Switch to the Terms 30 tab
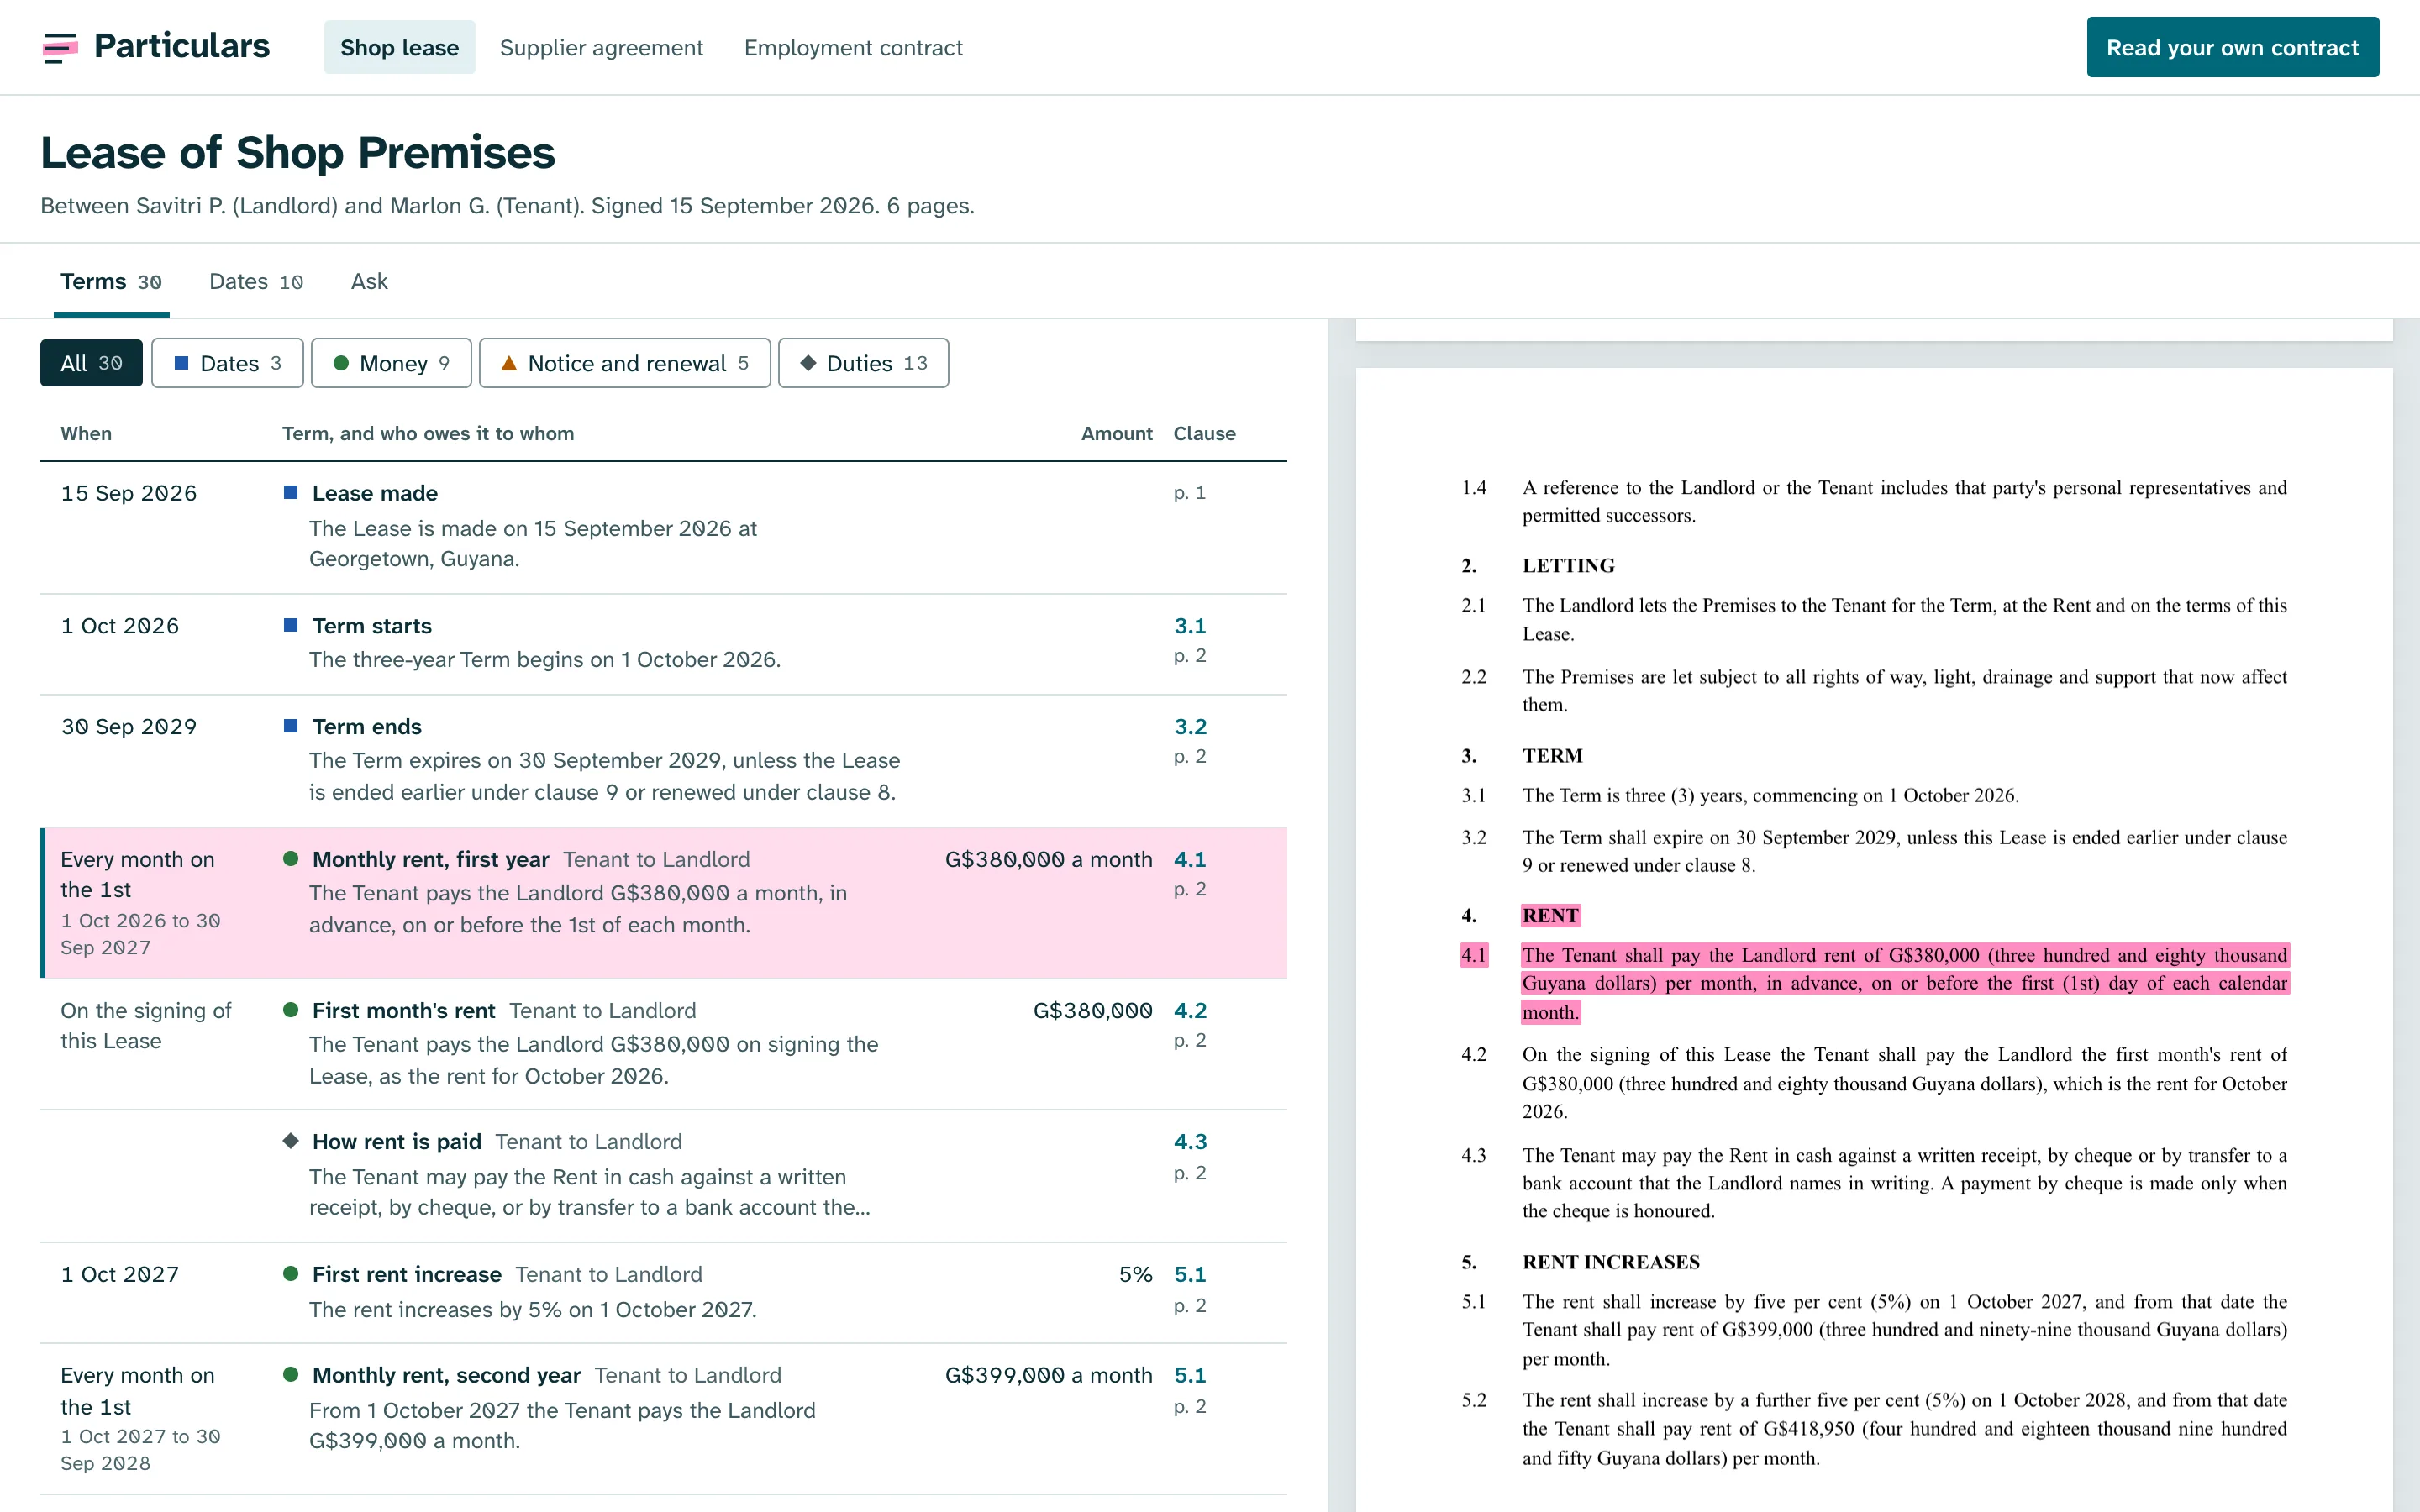Screen dimensions: 2420x1512 pyautogui.click(x=111, y=282)
